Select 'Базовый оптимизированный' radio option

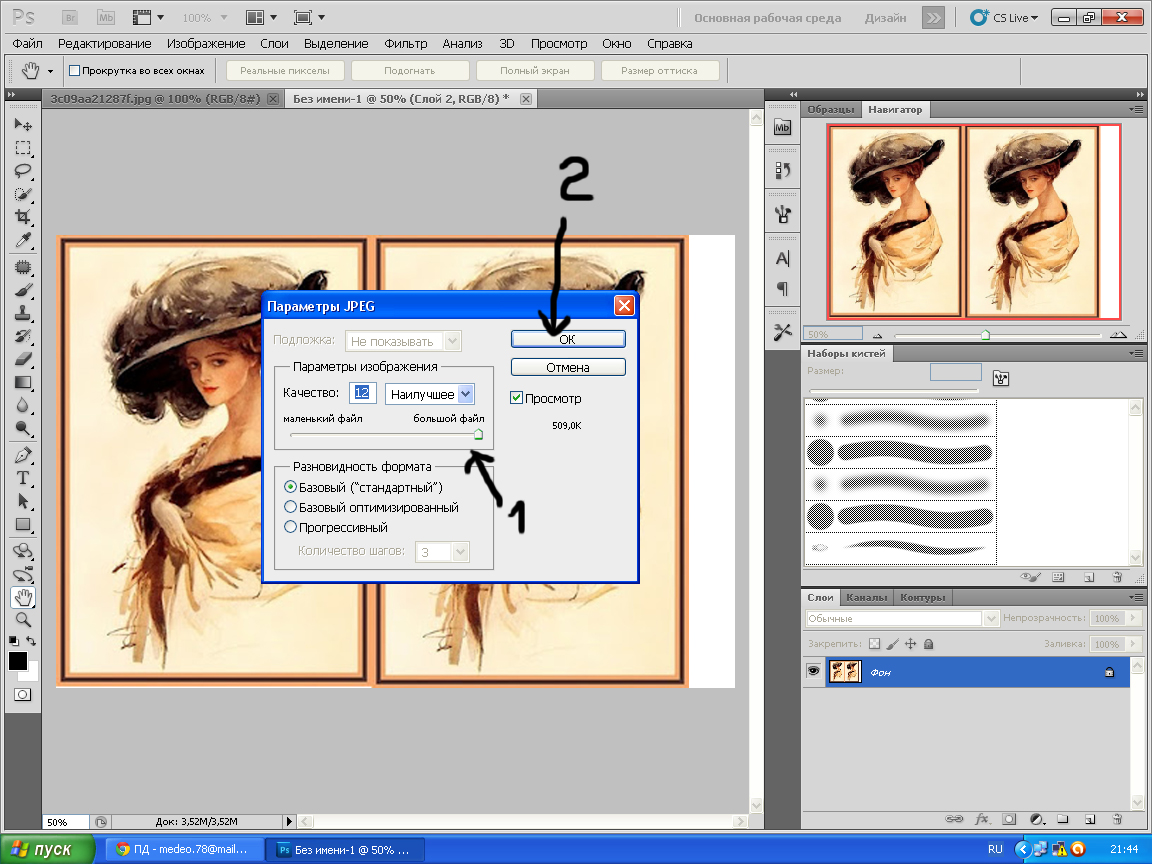[x=290, y=507]
